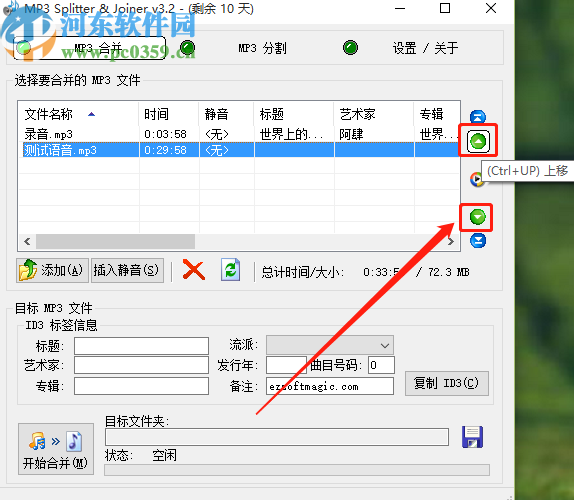The height and width of the screenshot is (500, 574).
Task: Click the 备注 field with ezsoftmagic.com
Action: 330,386
